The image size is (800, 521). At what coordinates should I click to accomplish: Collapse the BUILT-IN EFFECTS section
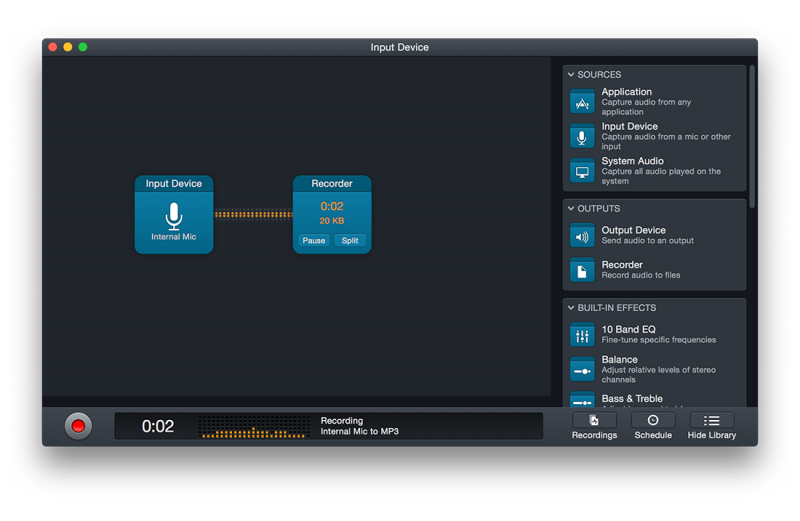coord(571,308)
